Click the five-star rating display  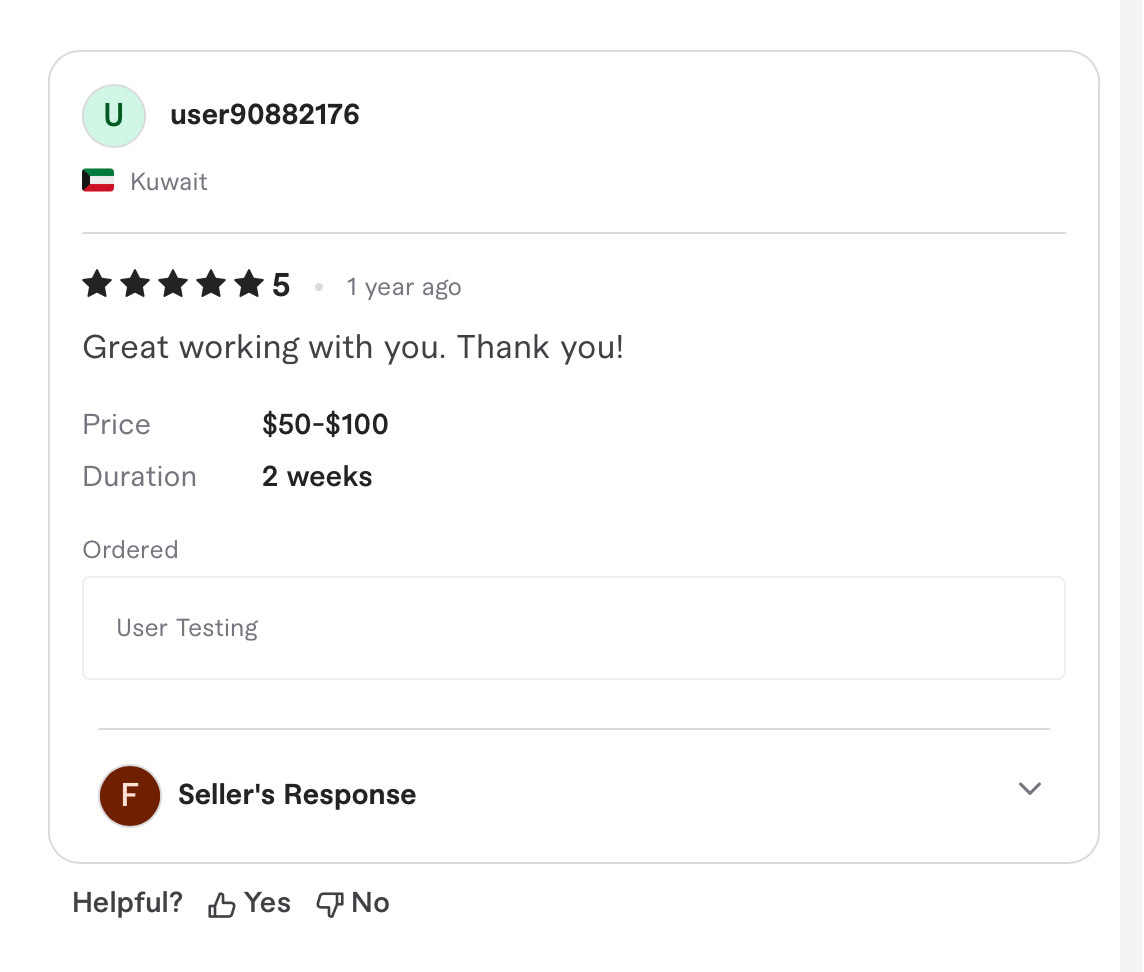click(172, 284)
